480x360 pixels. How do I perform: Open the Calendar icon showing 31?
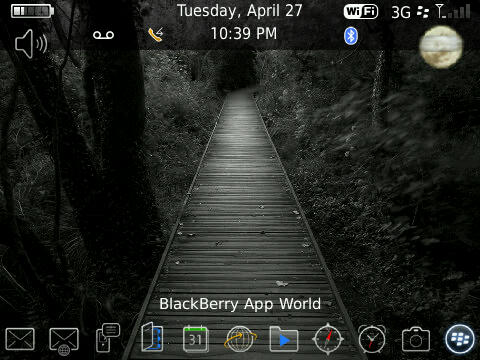click(x=196, y=339)
